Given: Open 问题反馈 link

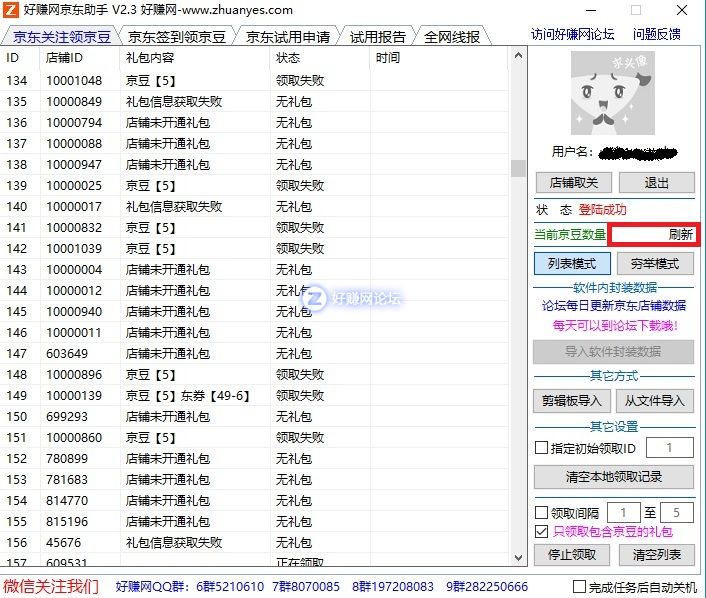Looking at the screenshot, I should tap(656, 34).
